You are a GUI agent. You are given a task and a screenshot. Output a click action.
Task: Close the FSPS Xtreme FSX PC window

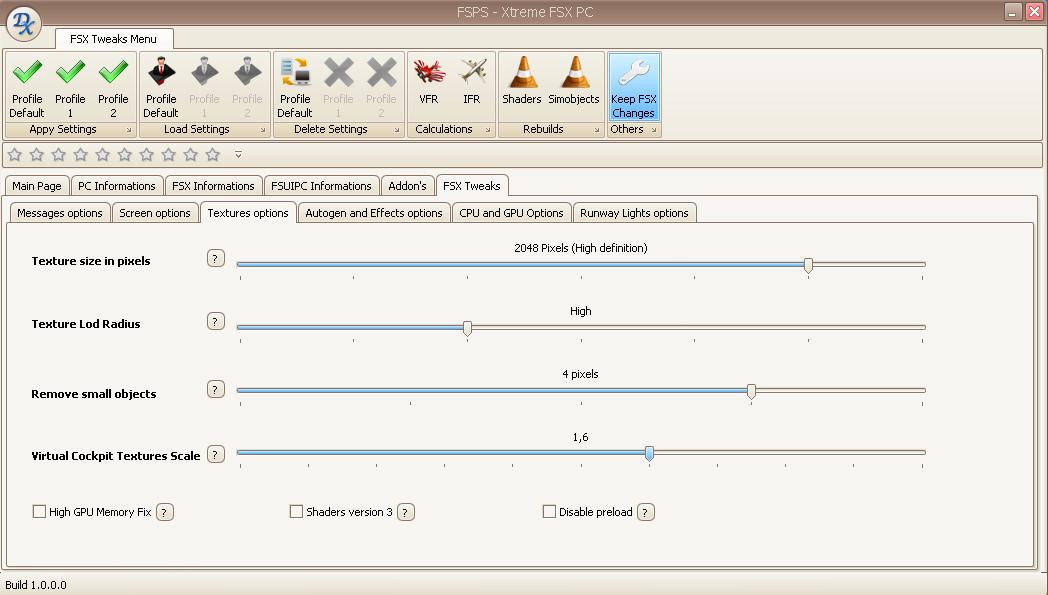[x=1033, y=11]
